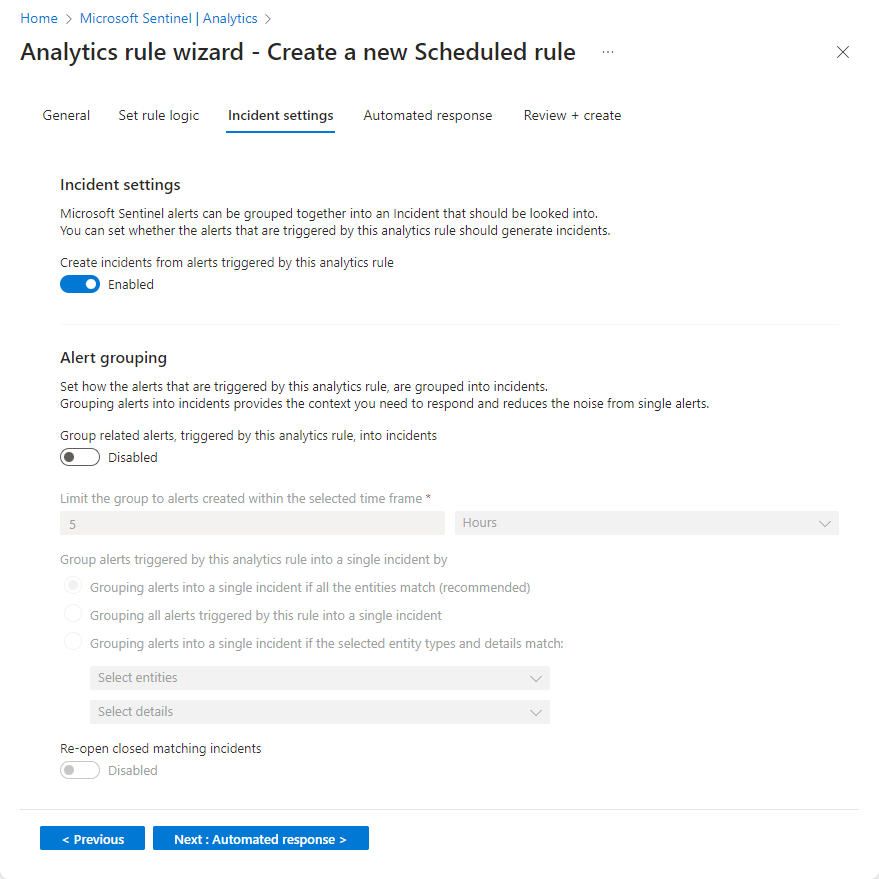879x879 pixels.
Task: Proceed with Next : Automated response
Action: pos(260,838)
